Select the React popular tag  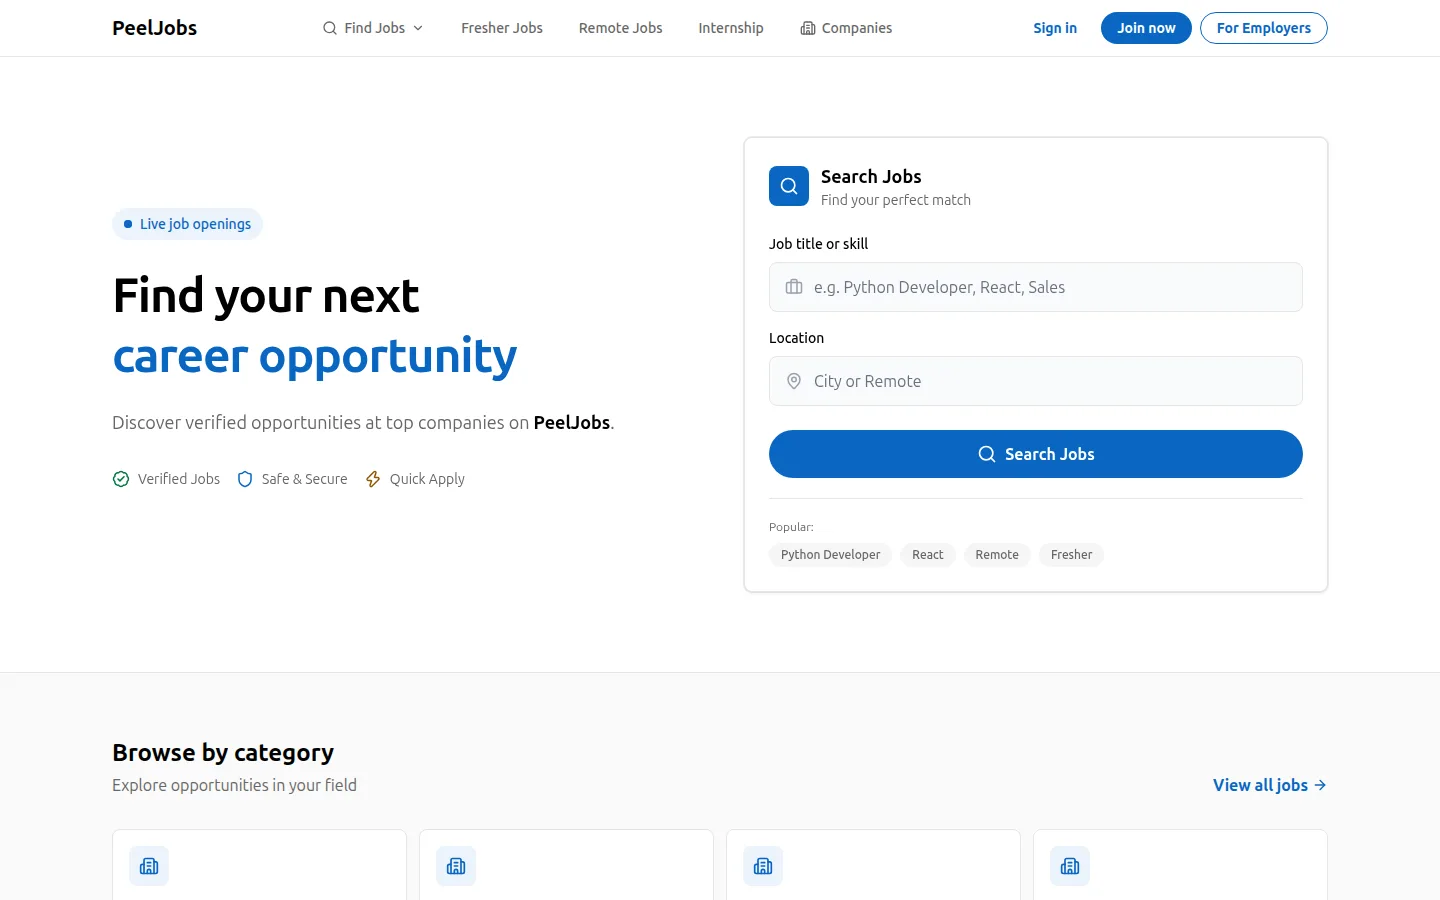pos(928,555)
